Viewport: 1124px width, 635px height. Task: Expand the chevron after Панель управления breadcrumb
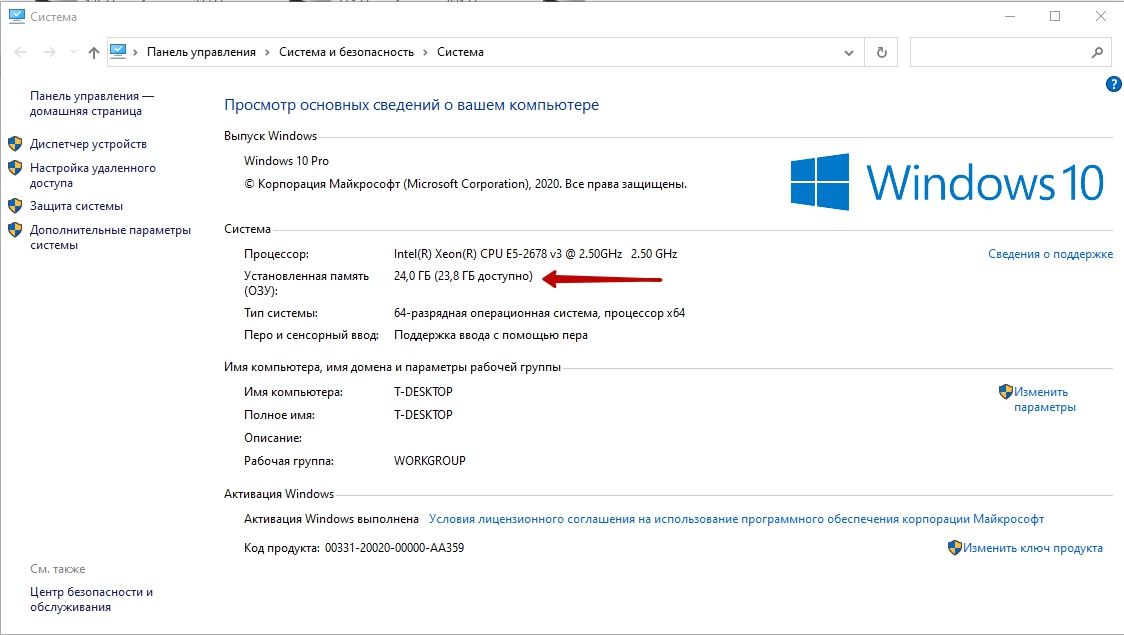click(268, 52)
